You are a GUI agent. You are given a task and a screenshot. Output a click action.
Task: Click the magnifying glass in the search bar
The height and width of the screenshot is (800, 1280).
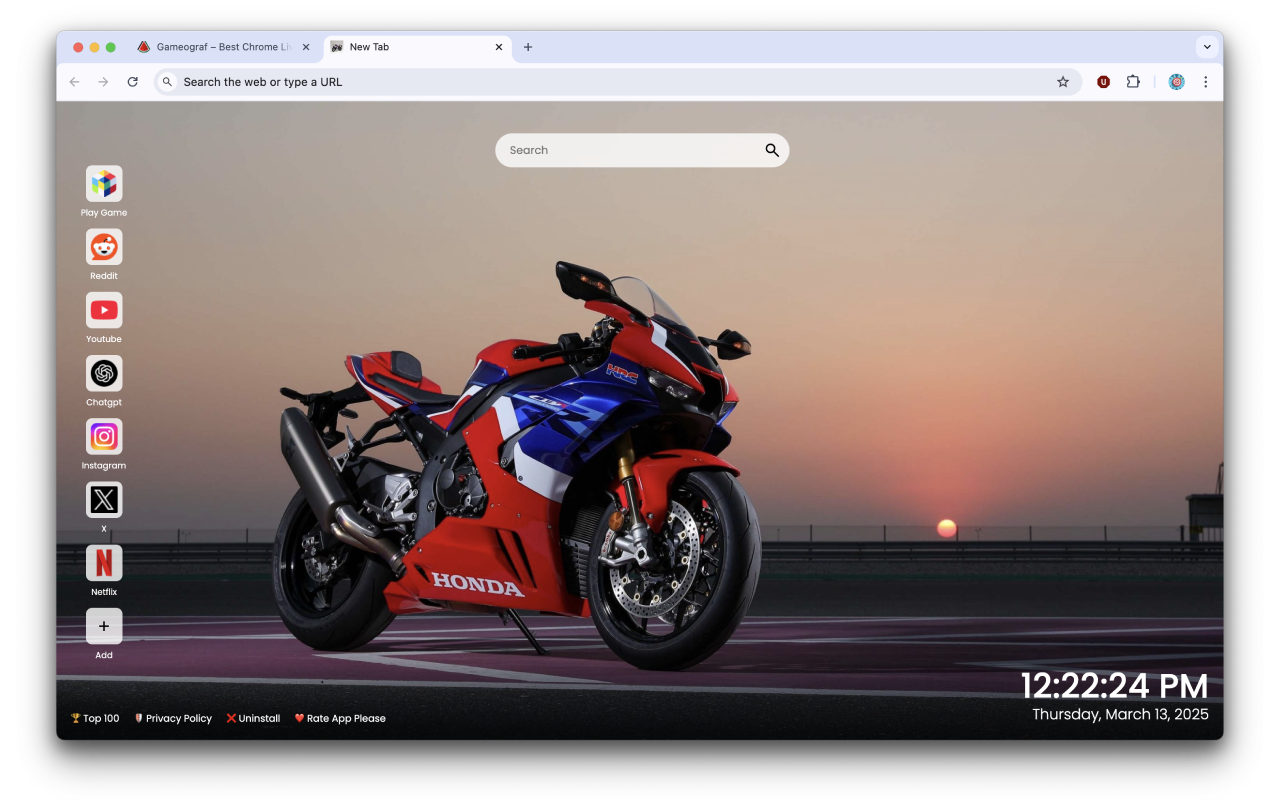pyautogui.click(x=771, y=150)
